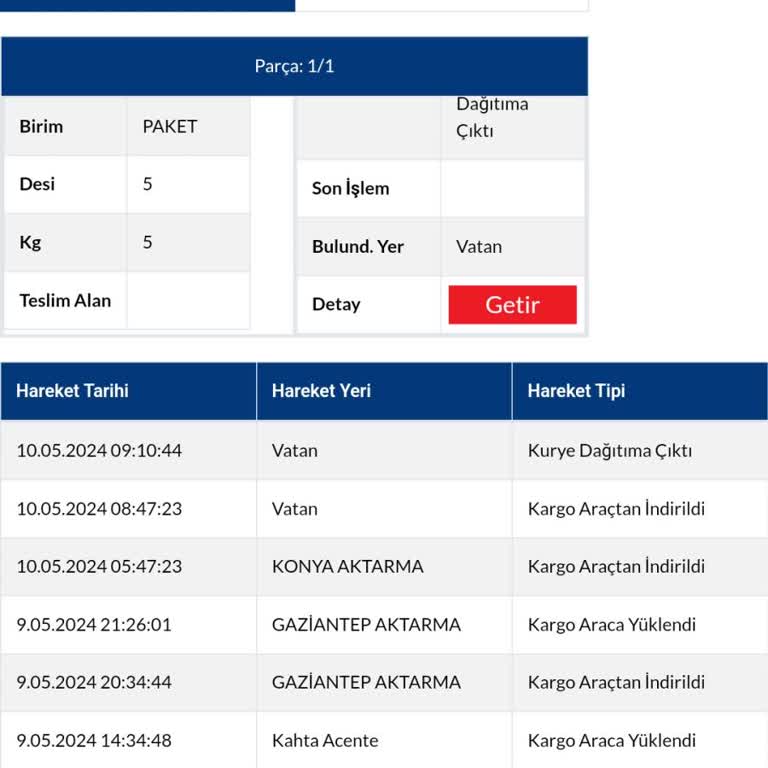Click the red Getir button

tap(512, 305)
